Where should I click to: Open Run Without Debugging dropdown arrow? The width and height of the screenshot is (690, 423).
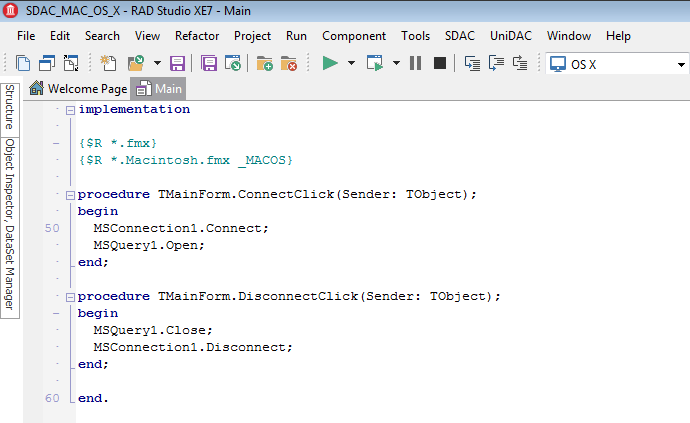tap(396, 63)
